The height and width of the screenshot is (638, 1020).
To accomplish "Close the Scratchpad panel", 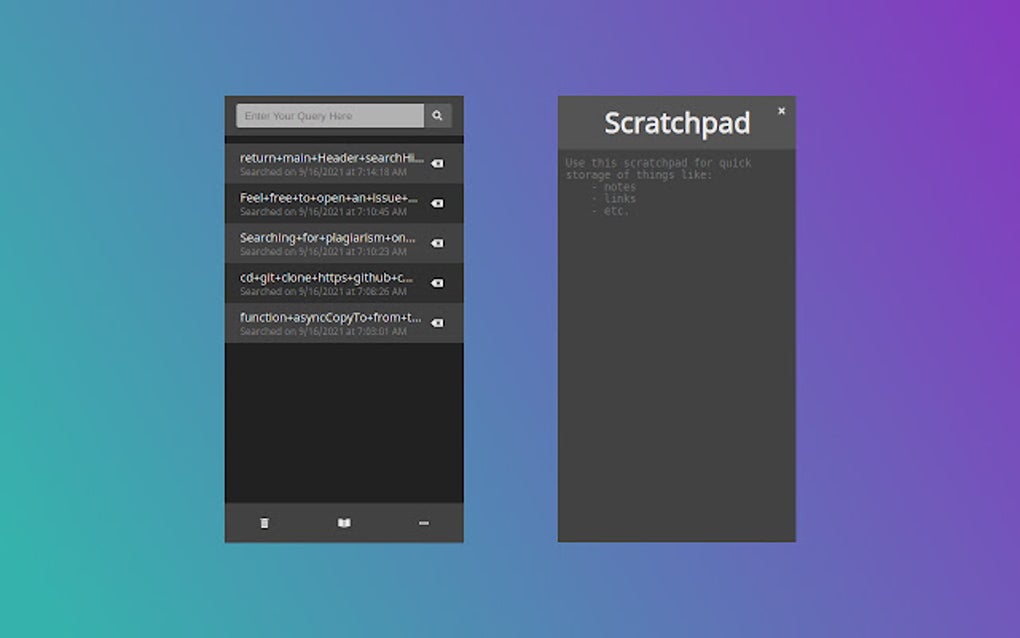I will (781, 110).
